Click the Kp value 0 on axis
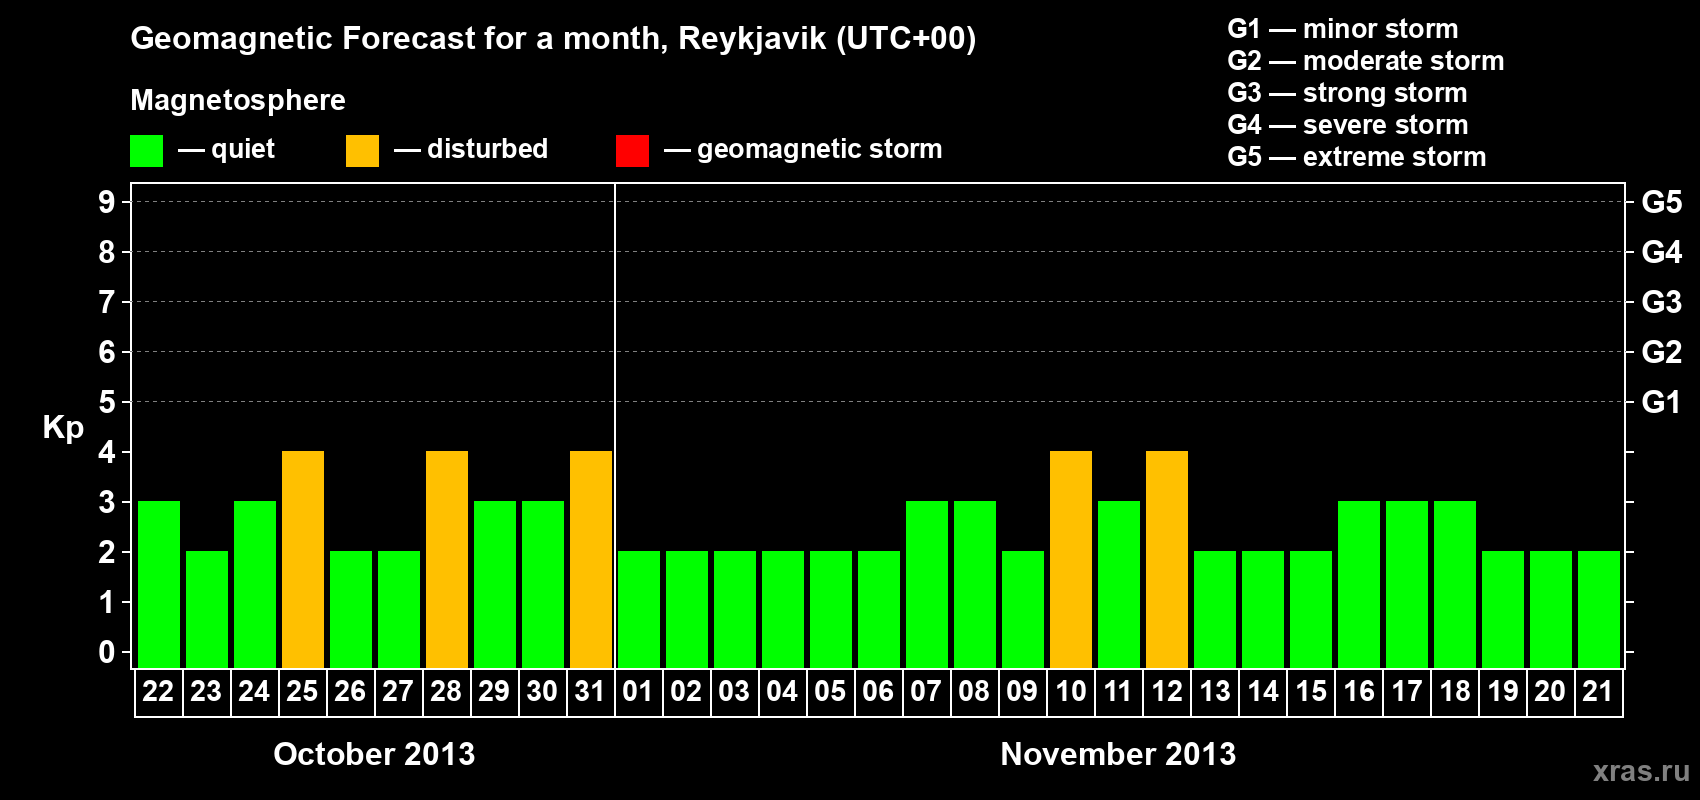The image size is (1700, 800). 107,652
